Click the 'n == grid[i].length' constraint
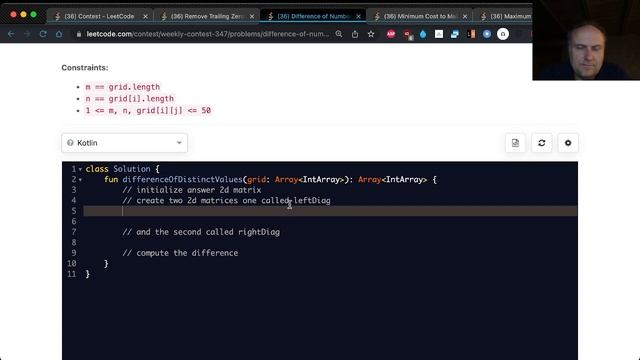Screen dimensions: 640x360 [x=129, y=99]
